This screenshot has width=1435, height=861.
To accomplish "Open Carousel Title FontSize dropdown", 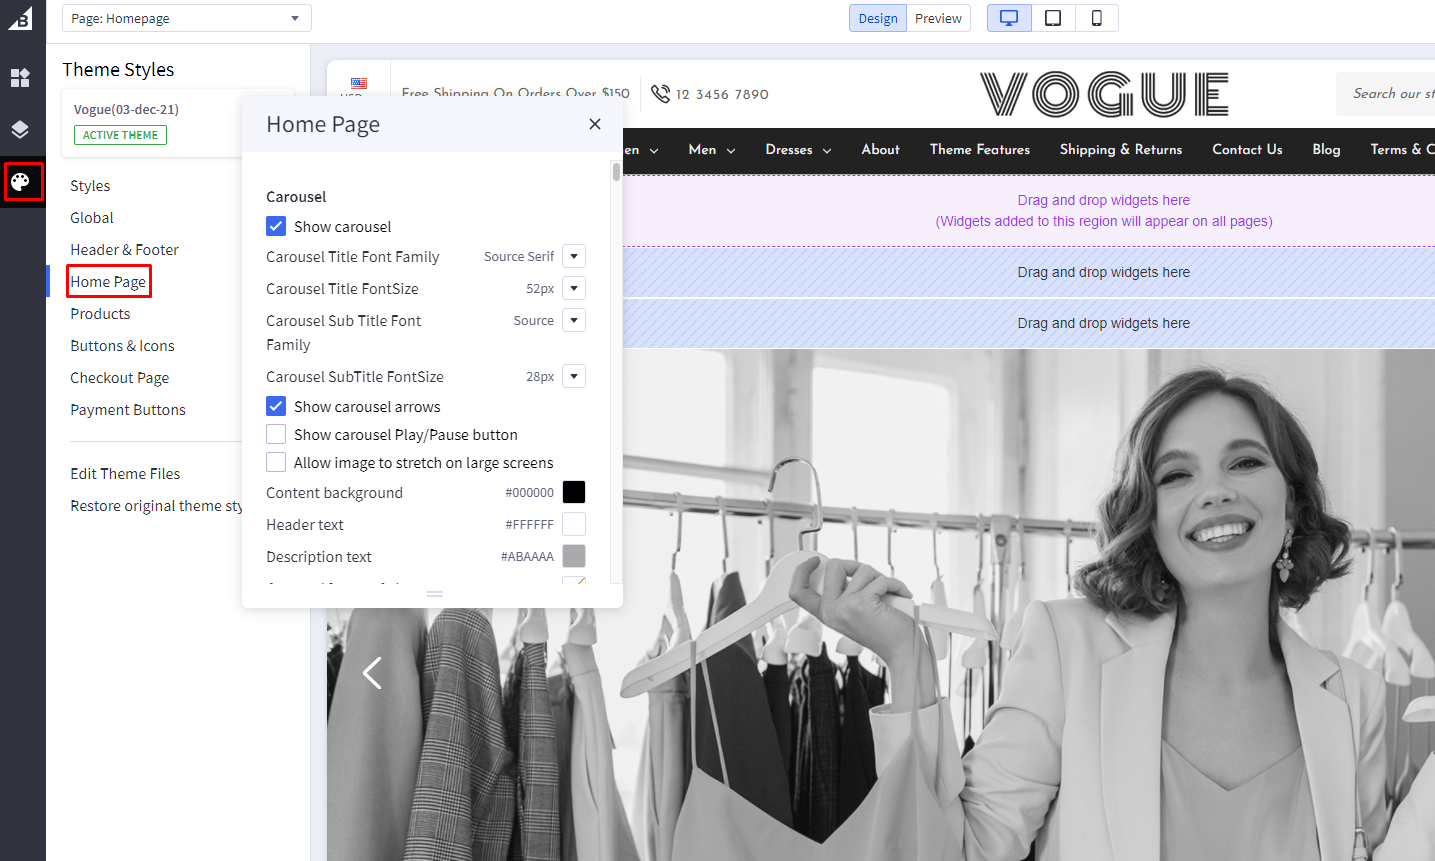I will click(x=574, y=288).
